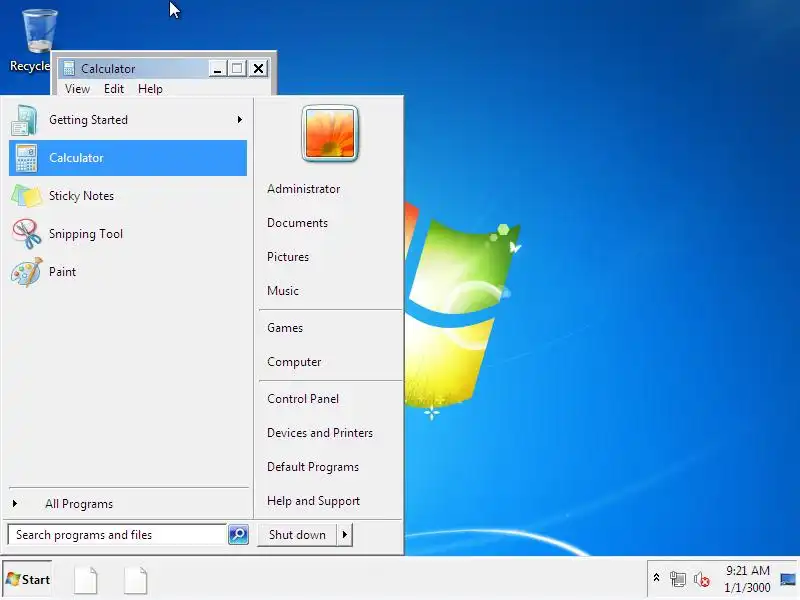Viewport: 800px width, 600px height.
Task: Open Shut down options arrow
Action: pos(345,535)
